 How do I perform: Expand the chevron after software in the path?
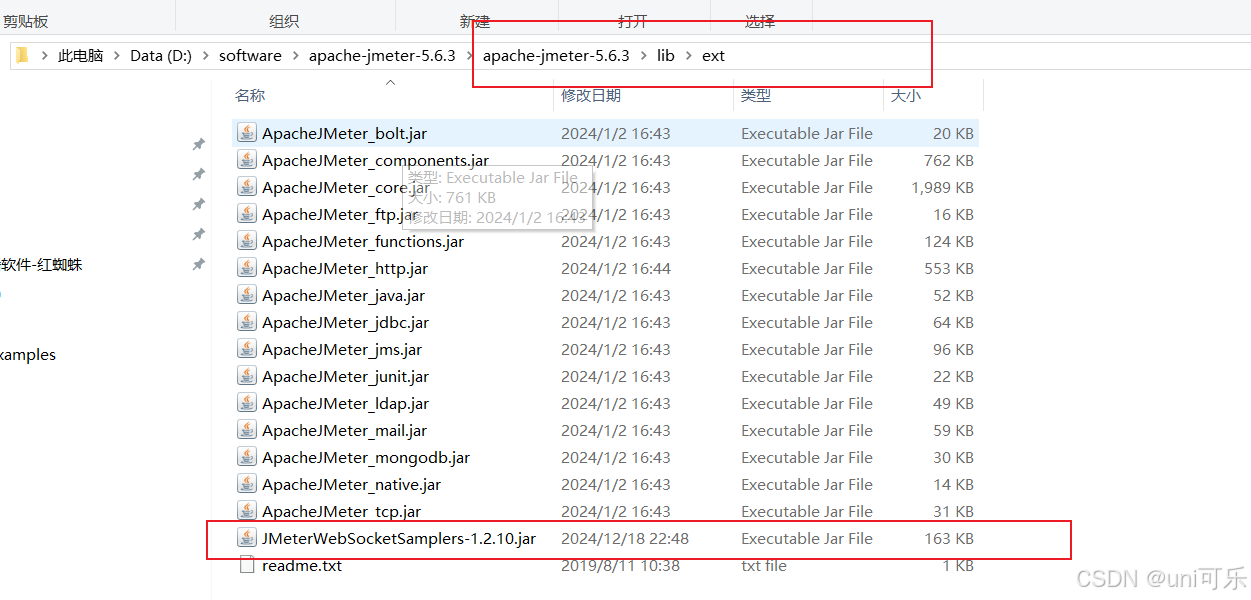[295, 56]
